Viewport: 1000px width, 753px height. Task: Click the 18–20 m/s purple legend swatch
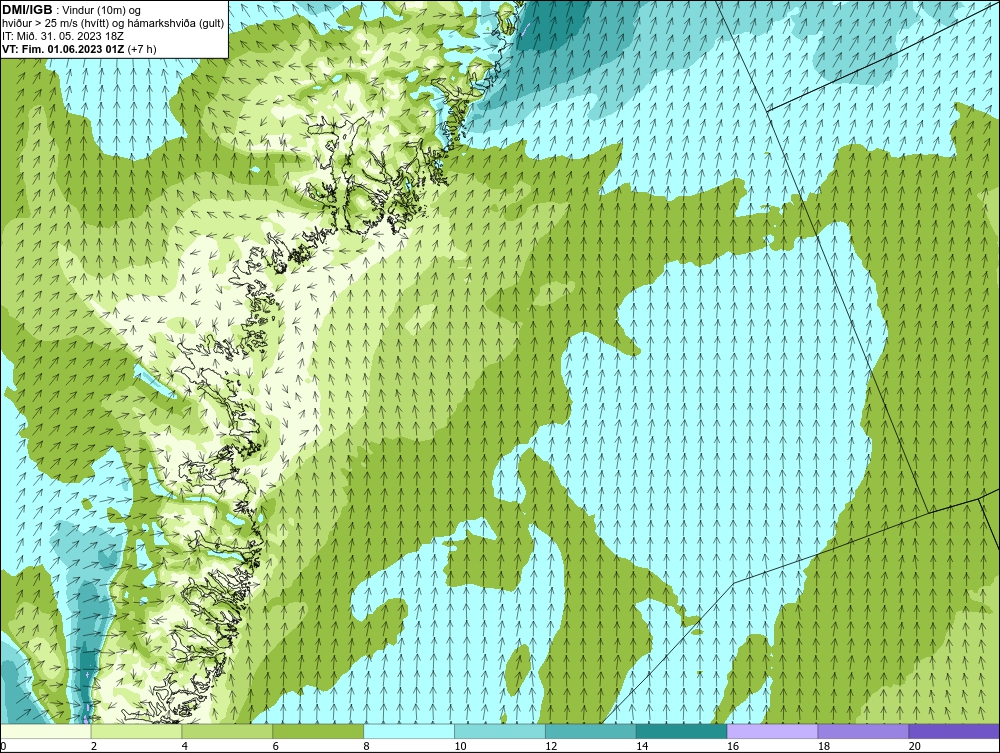(x=863, y=731)
